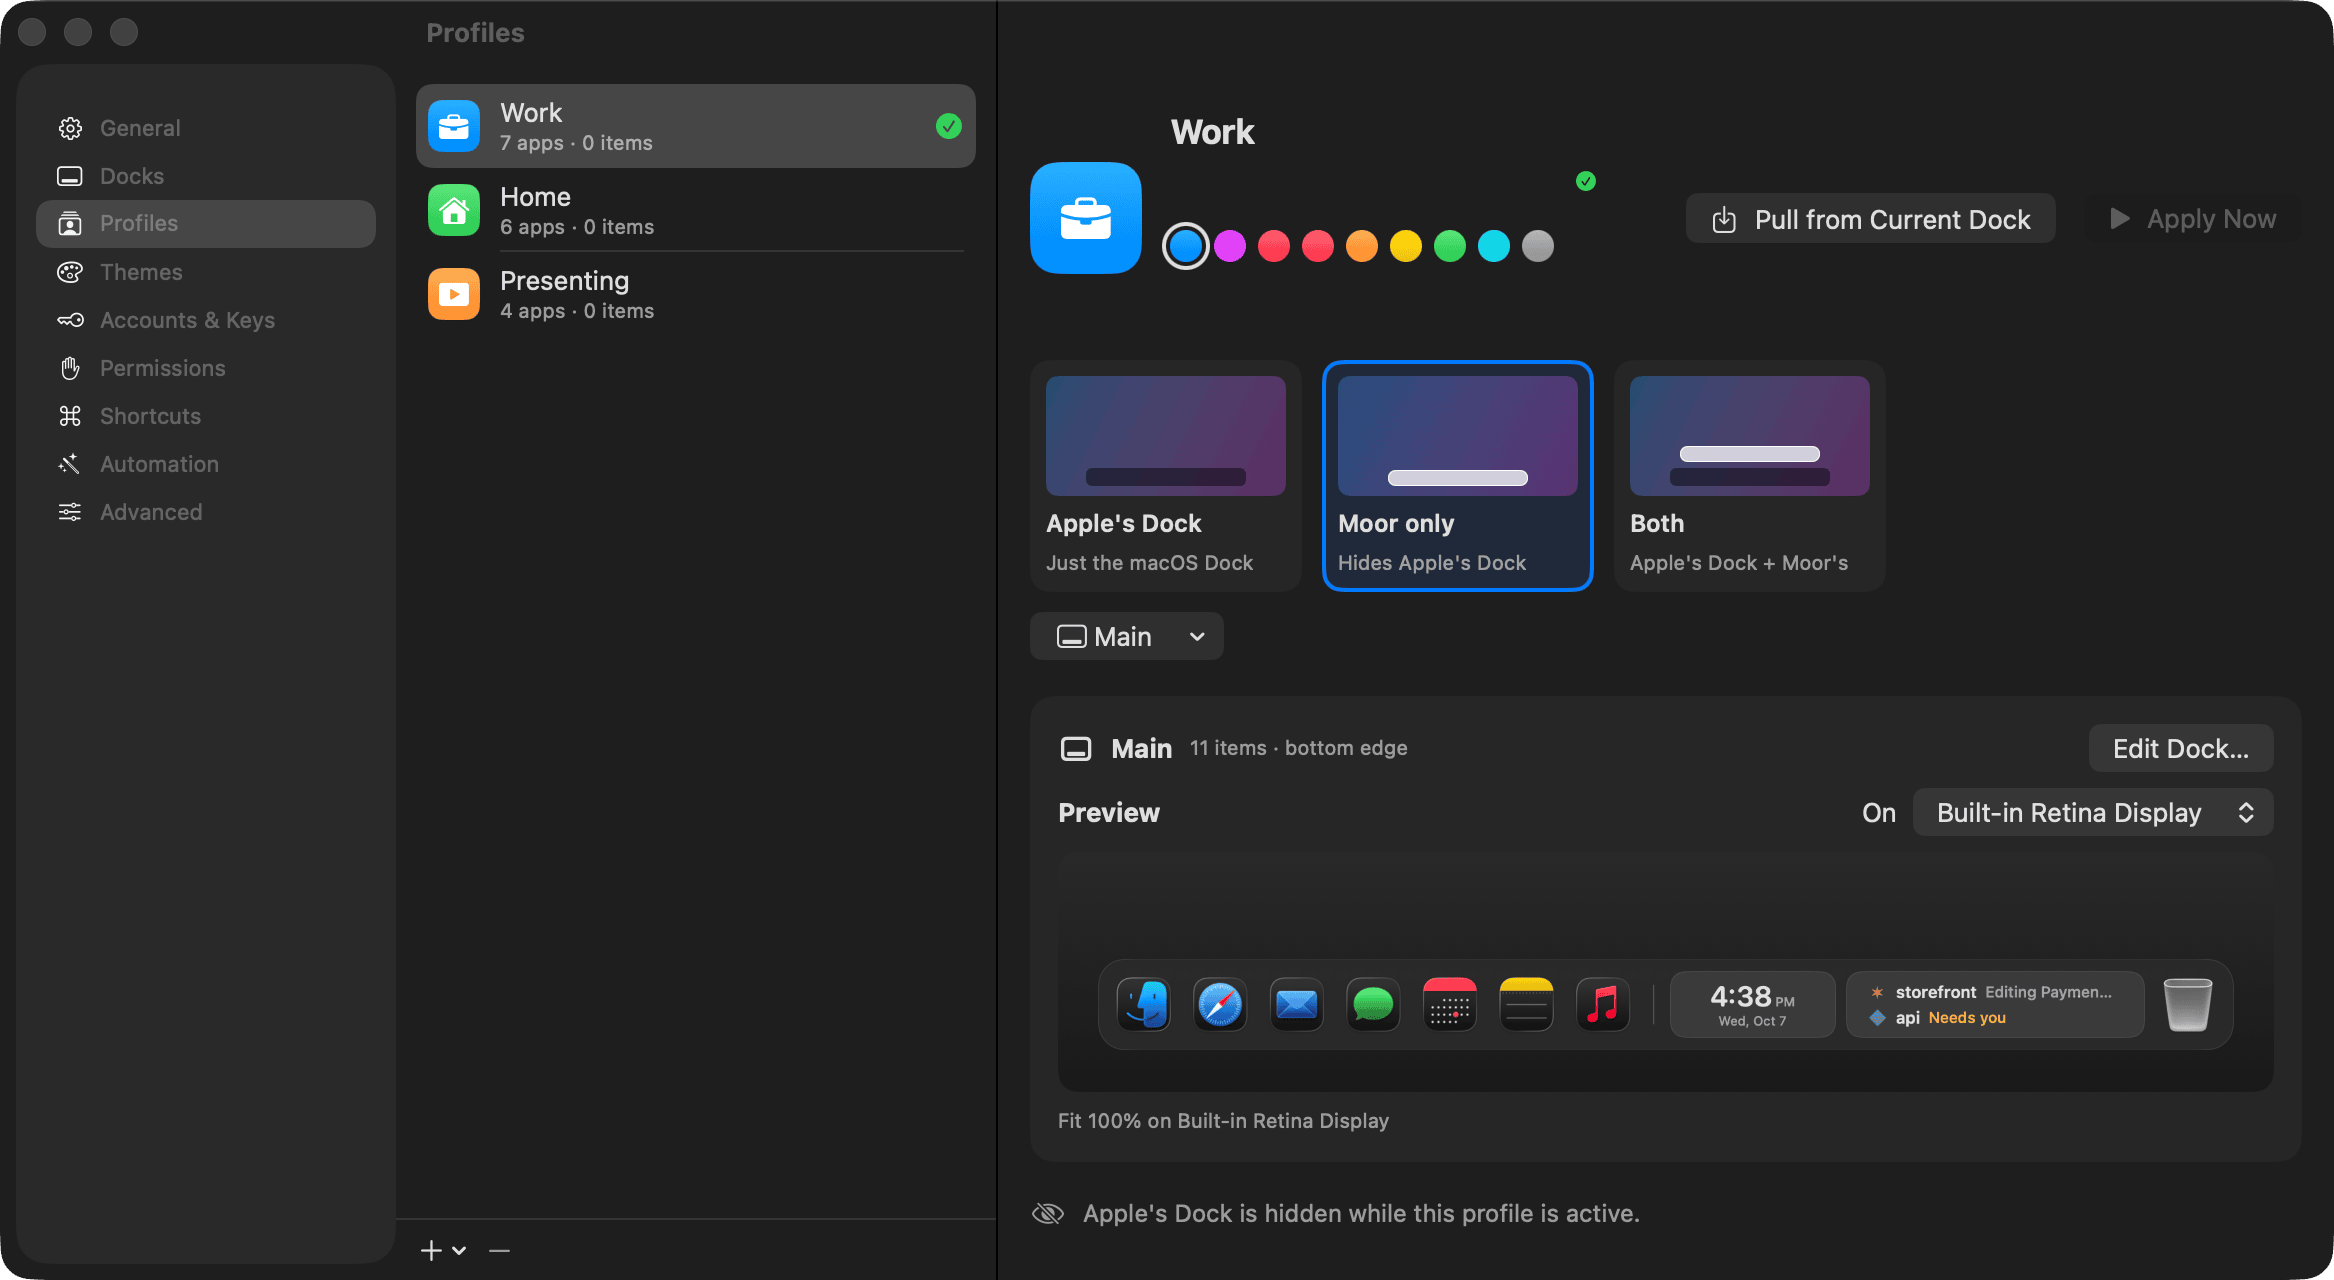Click the "Fit 100% on Built-in Retina Display" text

coord(1224,1121)
